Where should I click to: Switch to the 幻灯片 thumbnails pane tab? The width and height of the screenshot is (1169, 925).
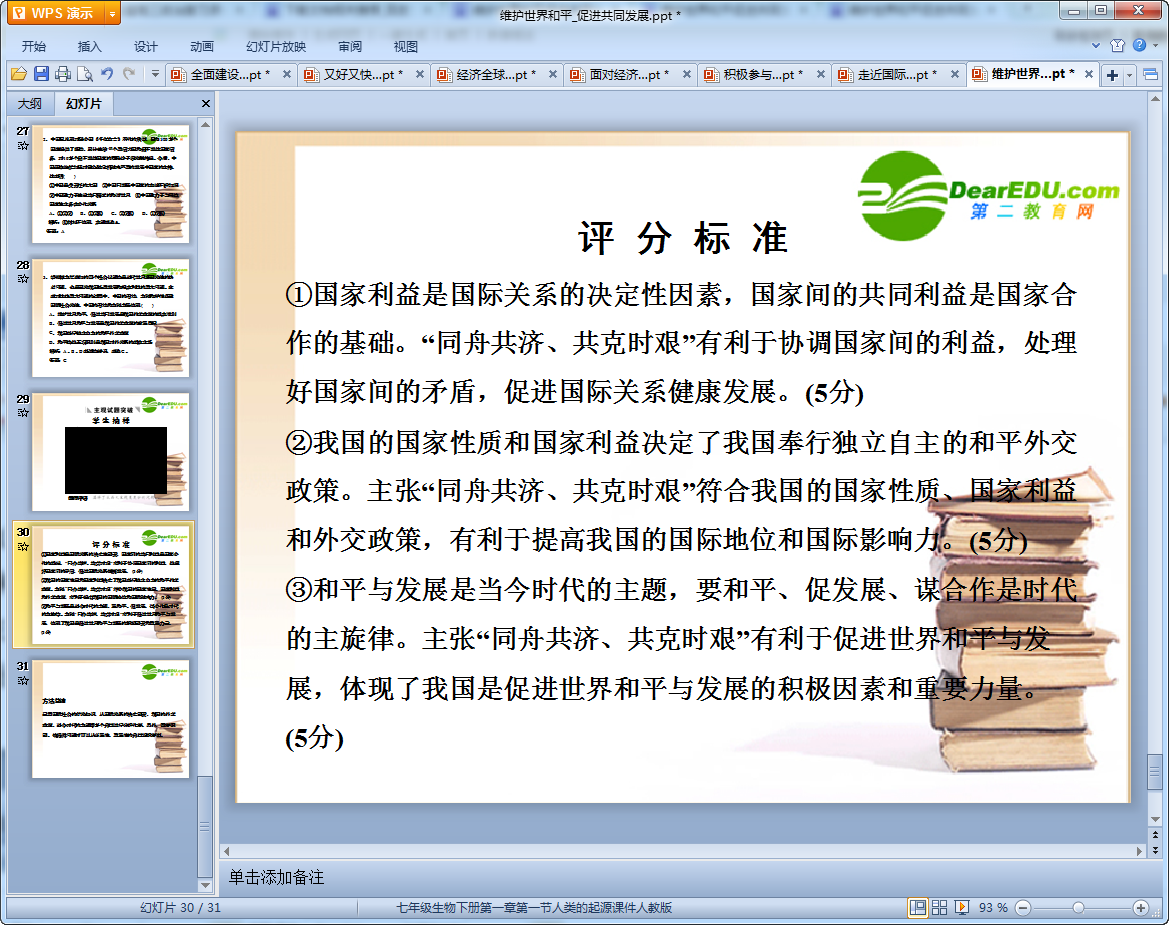(84, 104)
